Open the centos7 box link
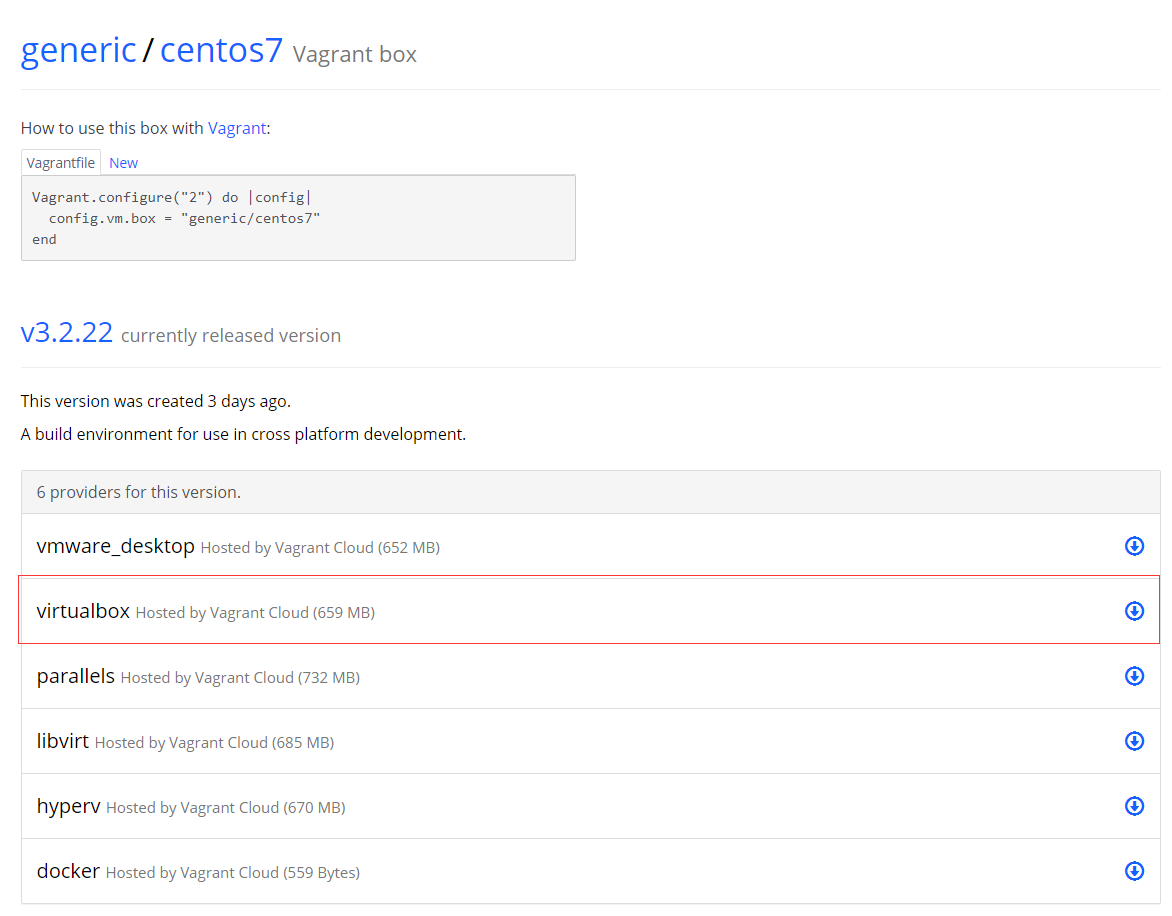 221,51
